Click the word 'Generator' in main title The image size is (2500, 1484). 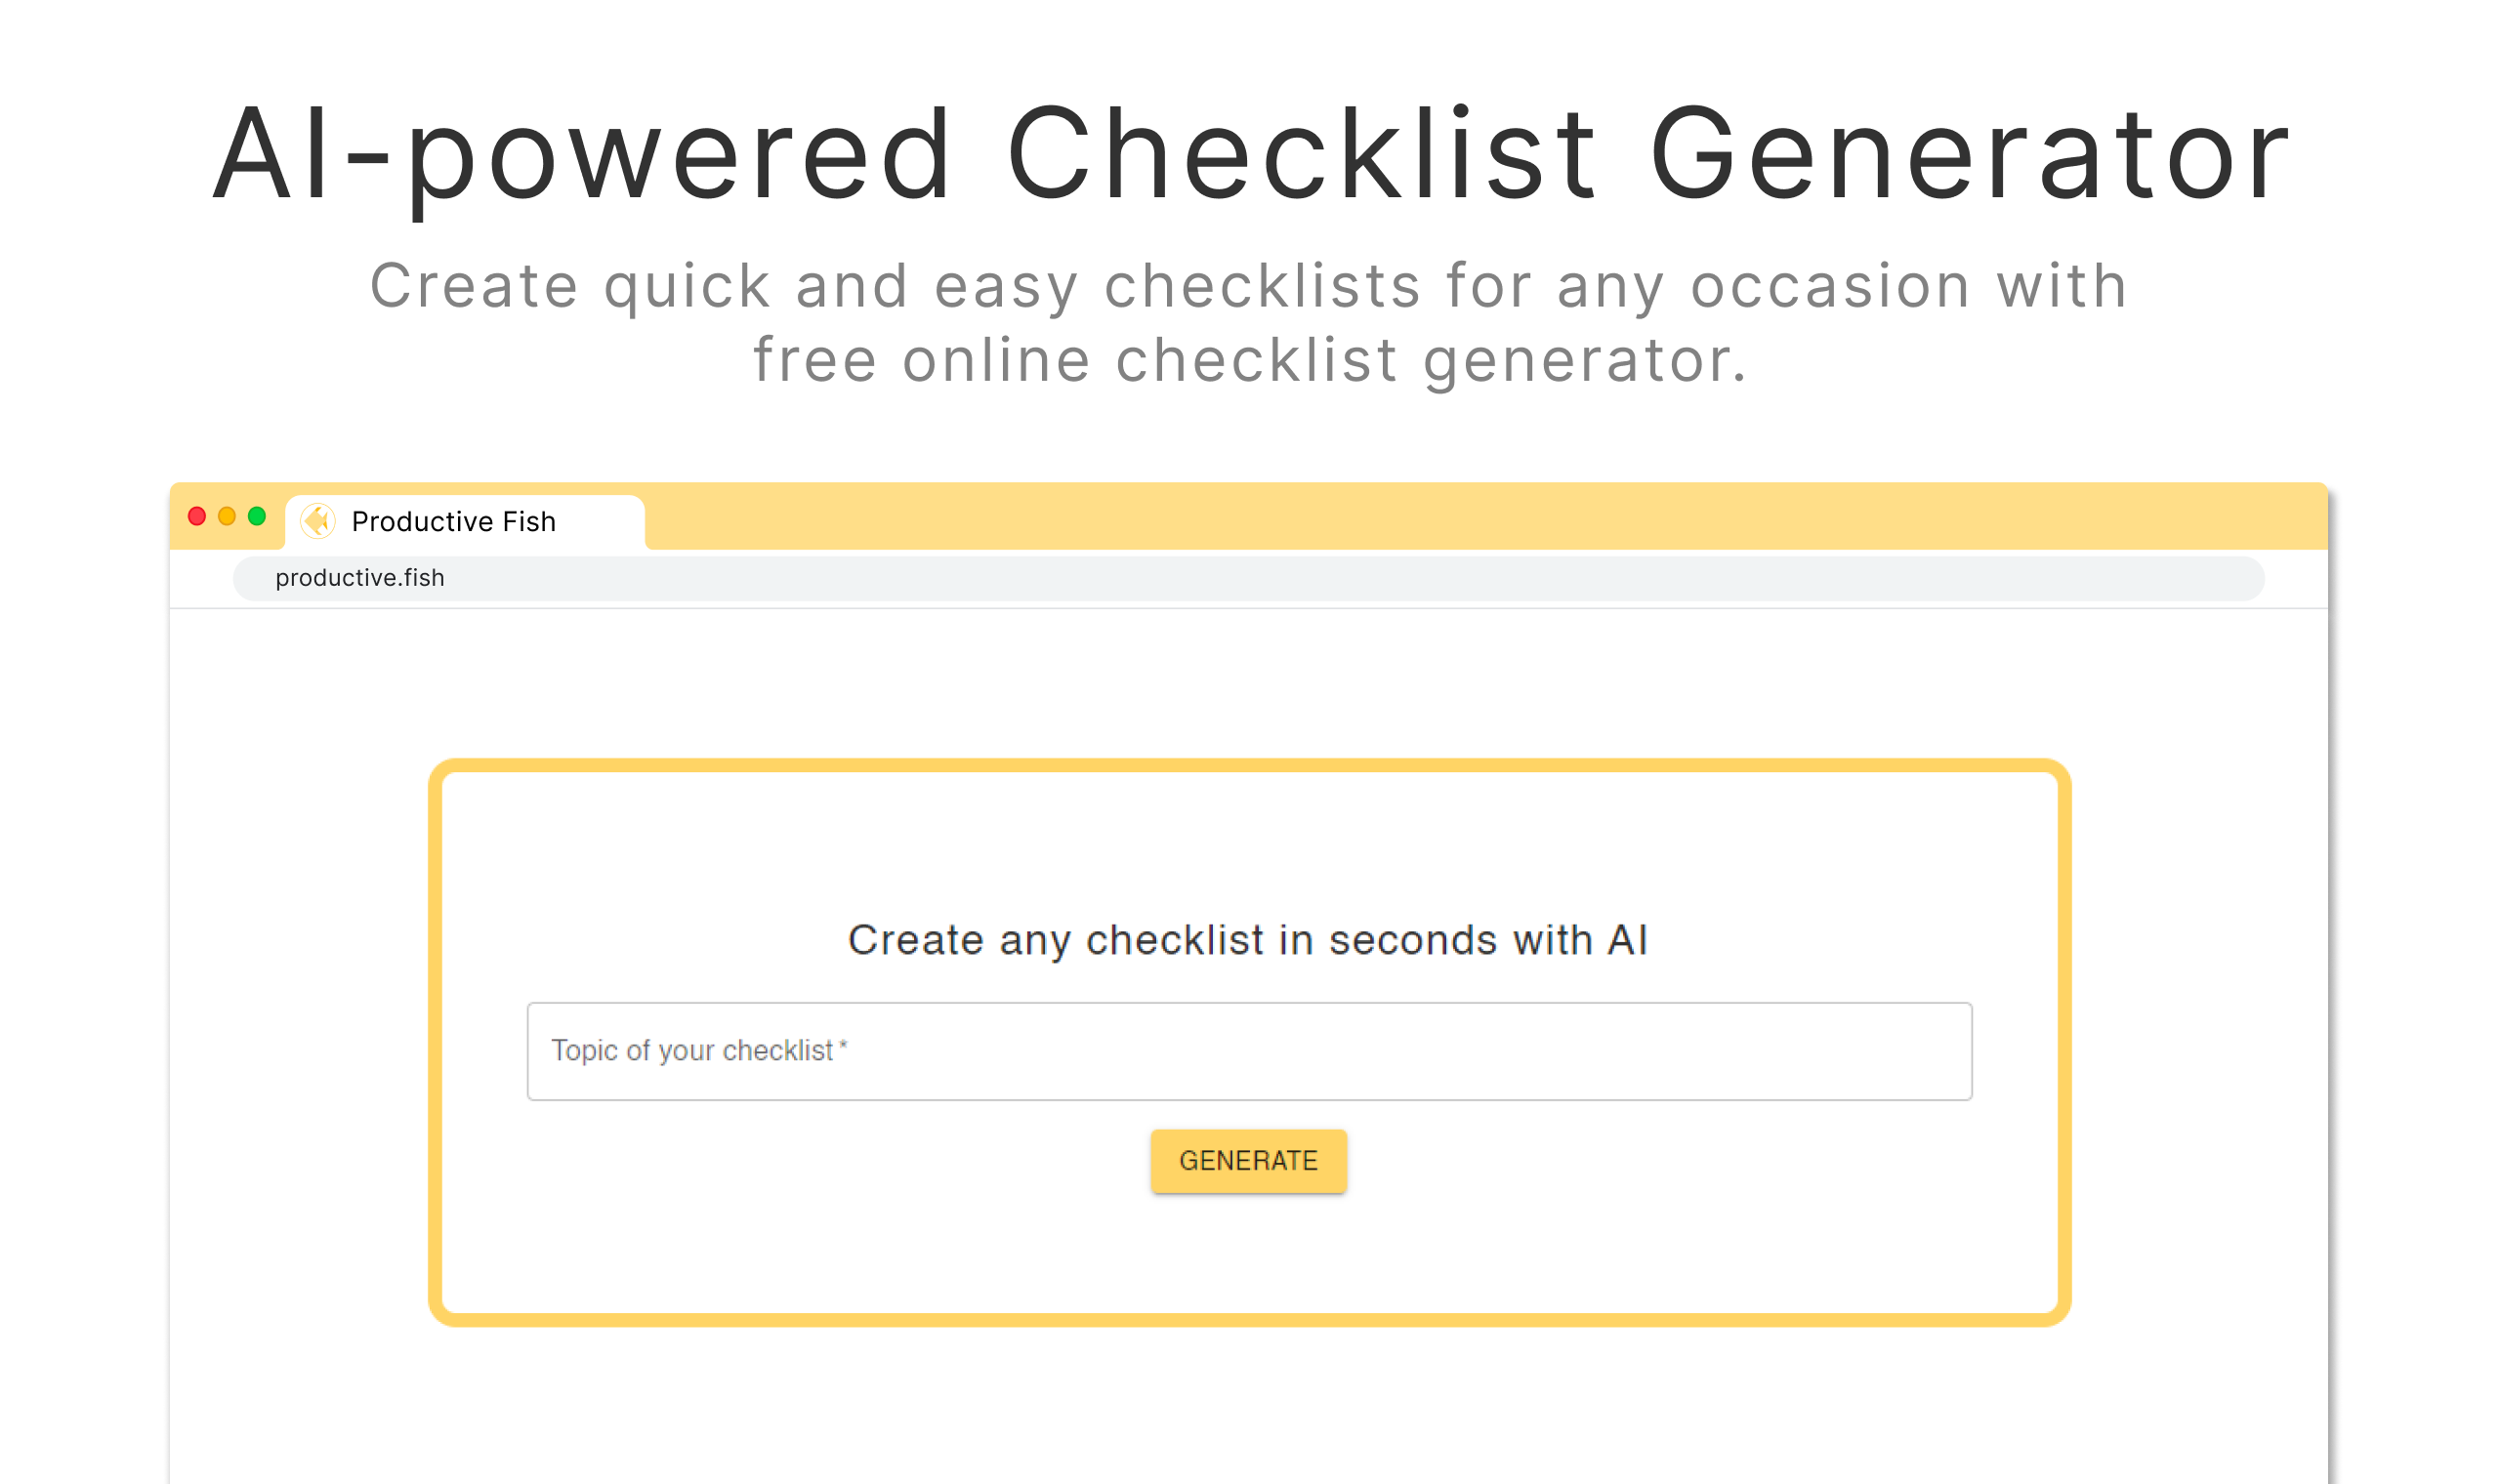(1968, 155)
